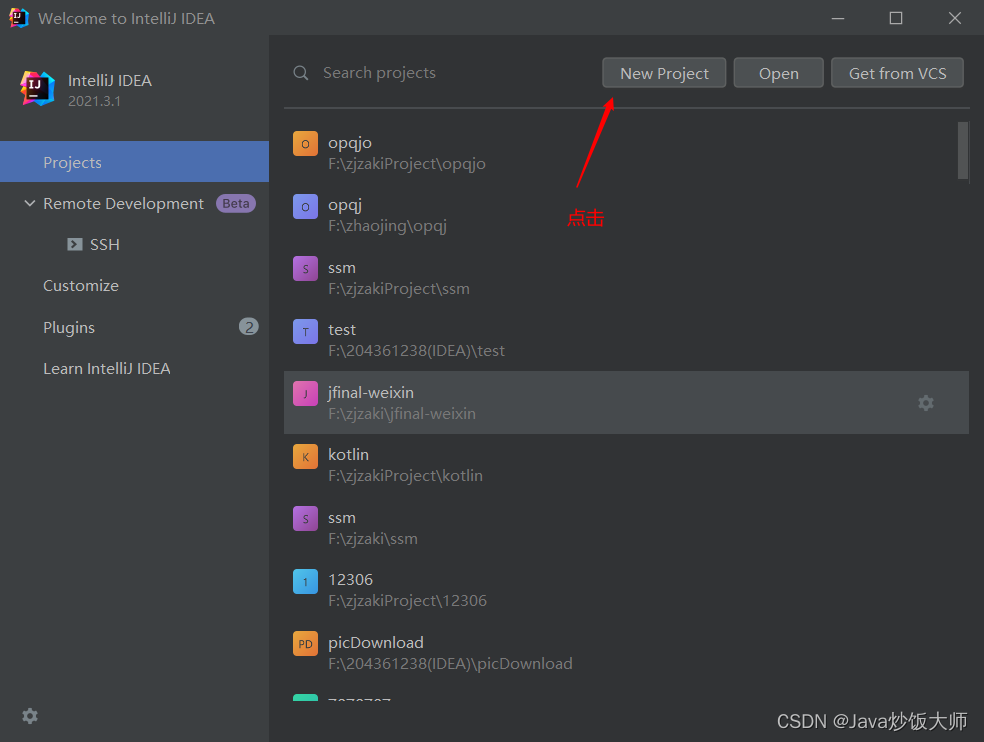Open Learn IntelliJ IDEA section
Screen dimensions: 984x742
pyautogui.click(x=107, y=368)
